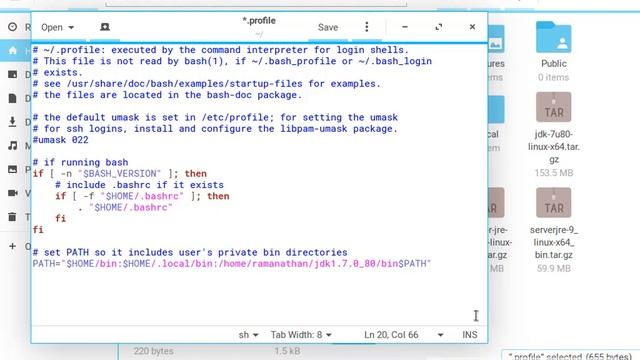Open the gedit three-dot options menu
Image resolution: width=640 pixels, height=360 pixels.
coord(367,27)
